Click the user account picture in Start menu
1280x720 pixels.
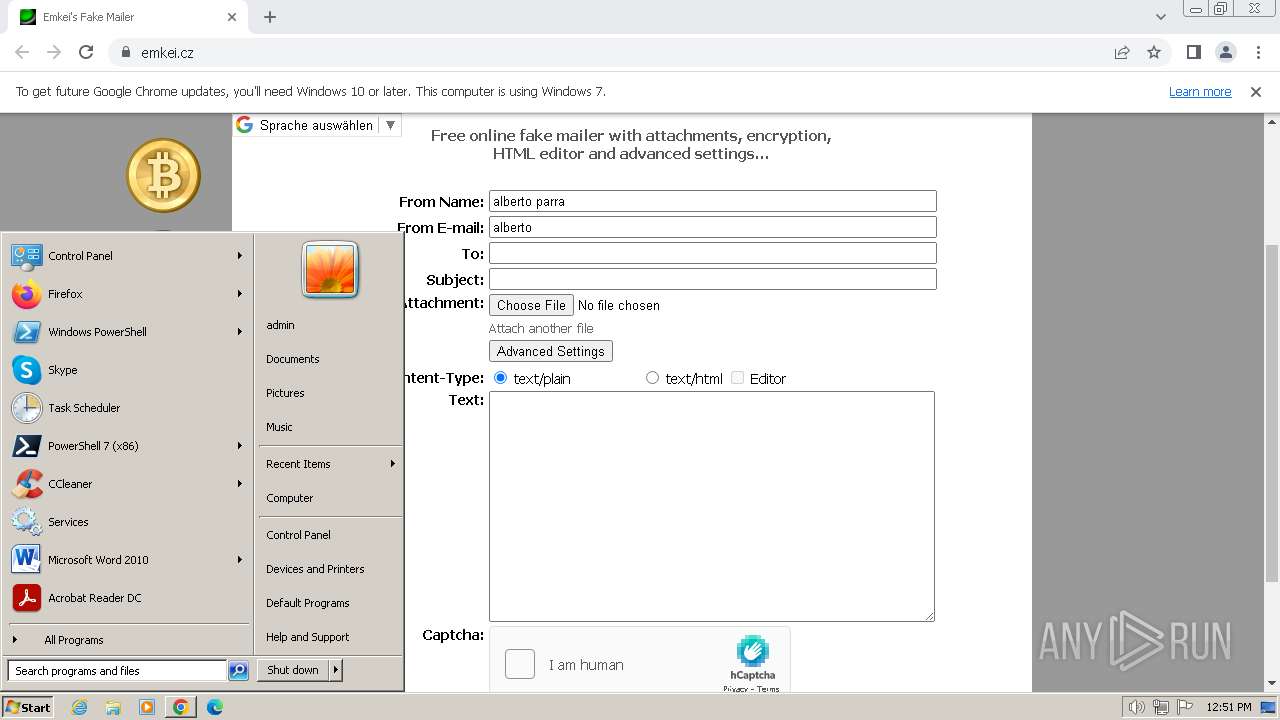(330, 270)
